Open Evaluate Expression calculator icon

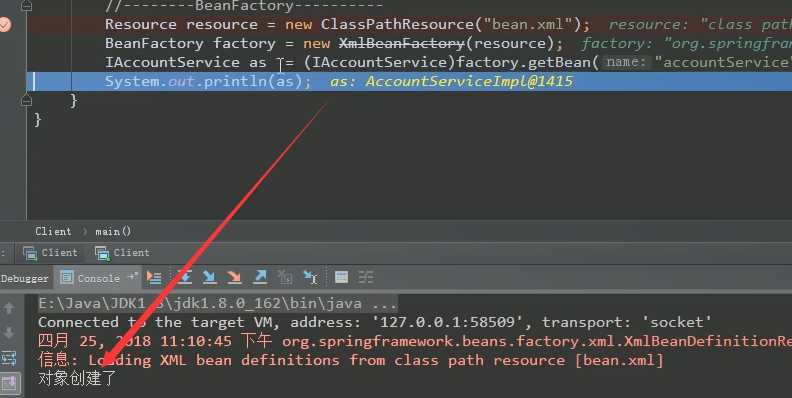click(341, 277)
